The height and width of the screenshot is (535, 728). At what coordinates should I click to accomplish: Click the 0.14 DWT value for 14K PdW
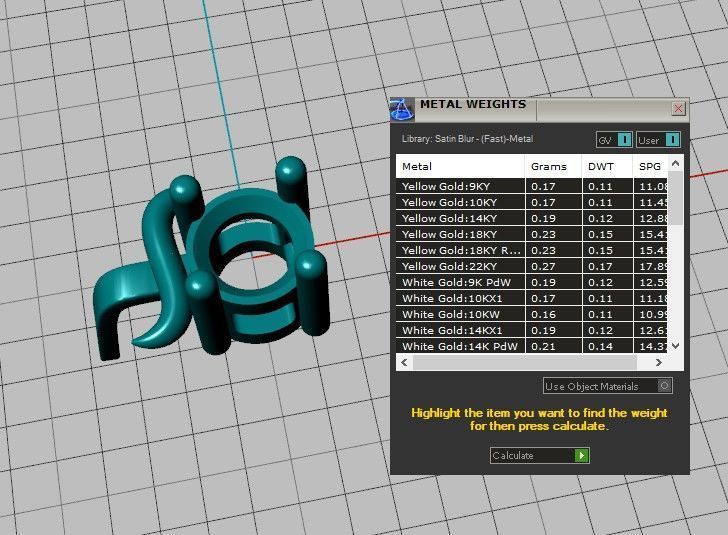(600, 346)
